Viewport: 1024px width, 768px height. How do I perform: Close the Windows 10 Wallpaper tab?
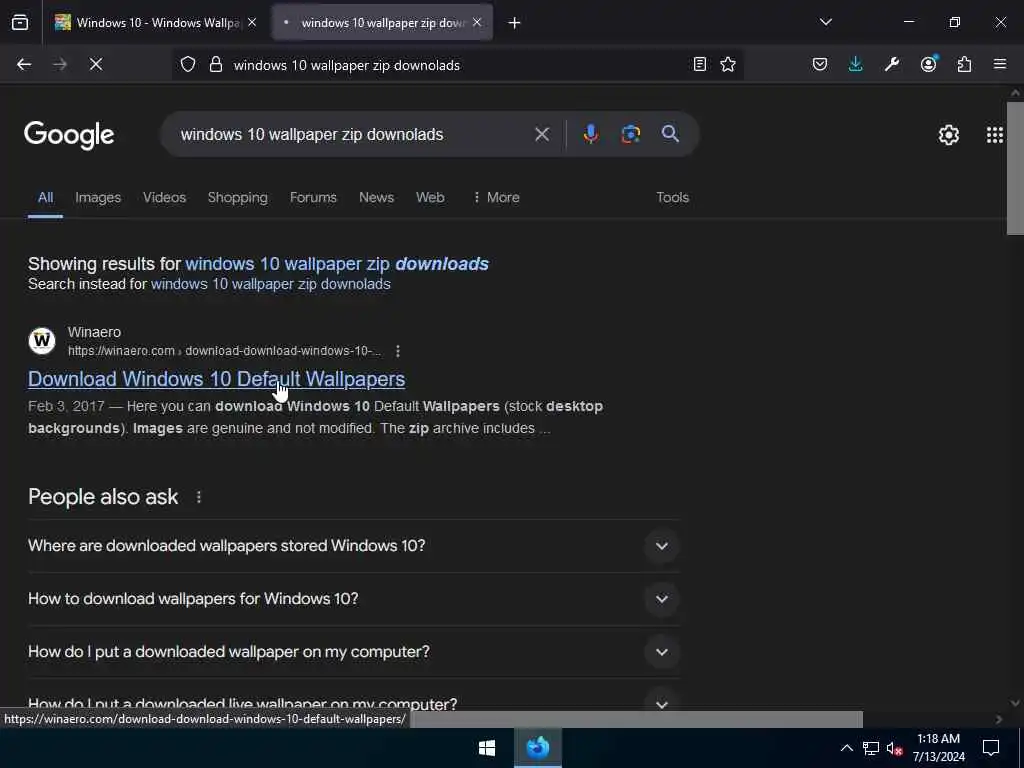point(252,23)
